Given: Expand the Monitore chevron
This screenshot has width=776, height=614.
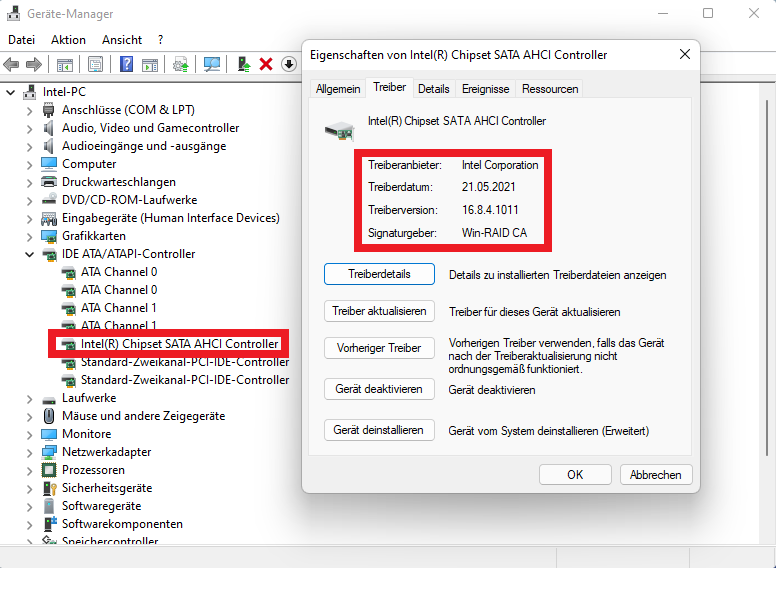Looking at the screenshot, I should [x=29, y=434].
